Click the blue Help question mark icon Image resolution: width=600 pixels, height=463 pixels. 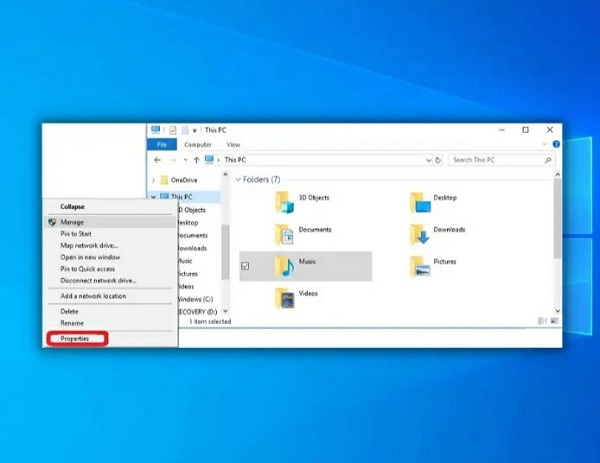pyautogui.click(x=556, y=144)
